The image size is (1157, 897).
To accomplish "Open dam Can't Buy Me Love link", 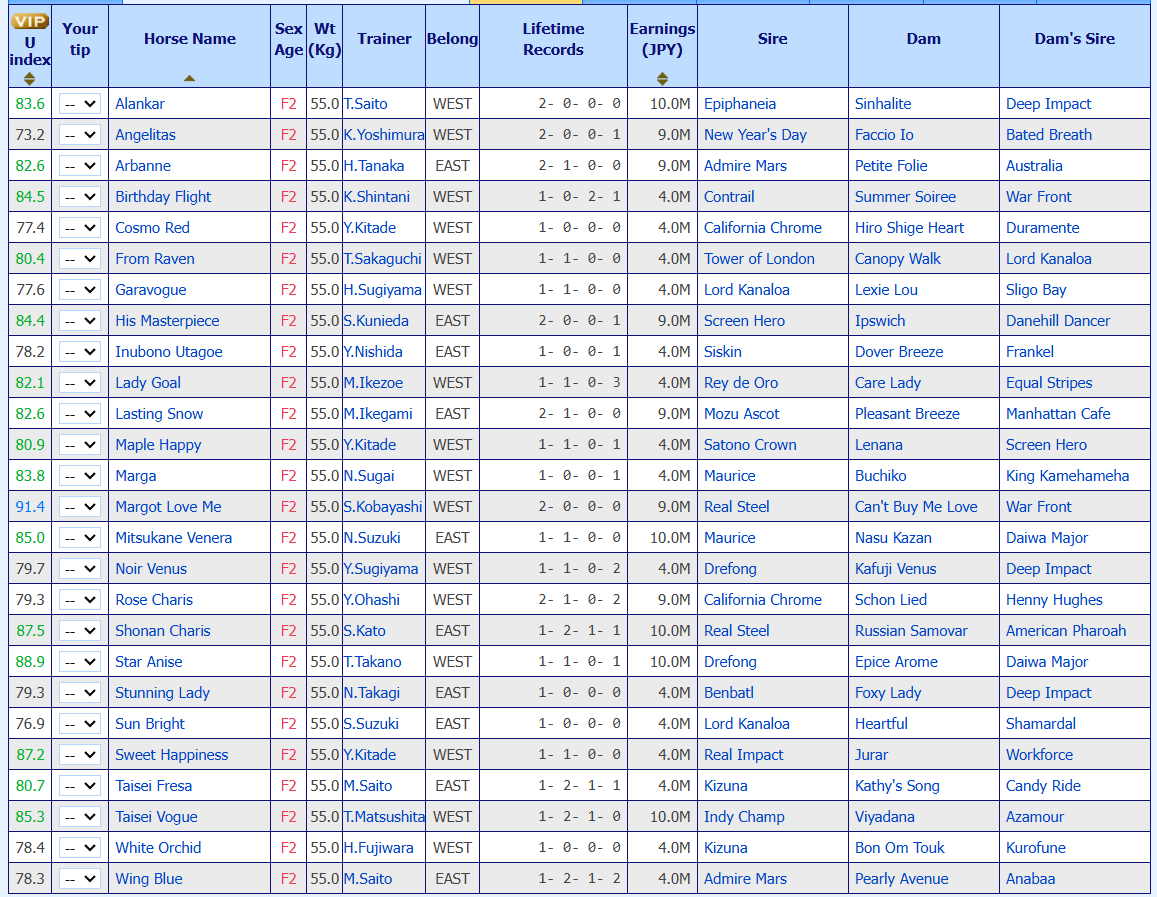I will [916, 507].
